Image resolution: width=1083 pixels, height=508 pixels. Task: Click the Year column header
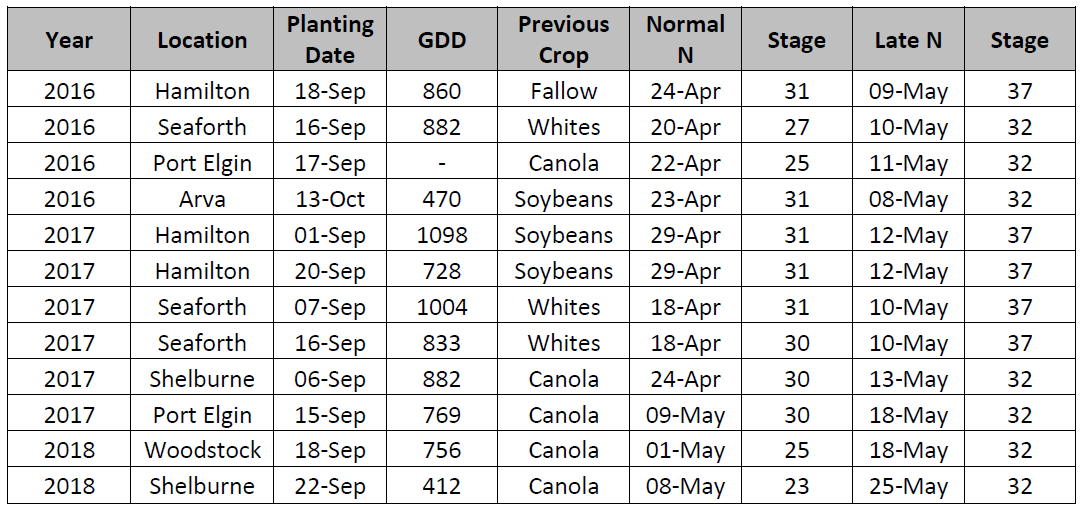(69, 41)
